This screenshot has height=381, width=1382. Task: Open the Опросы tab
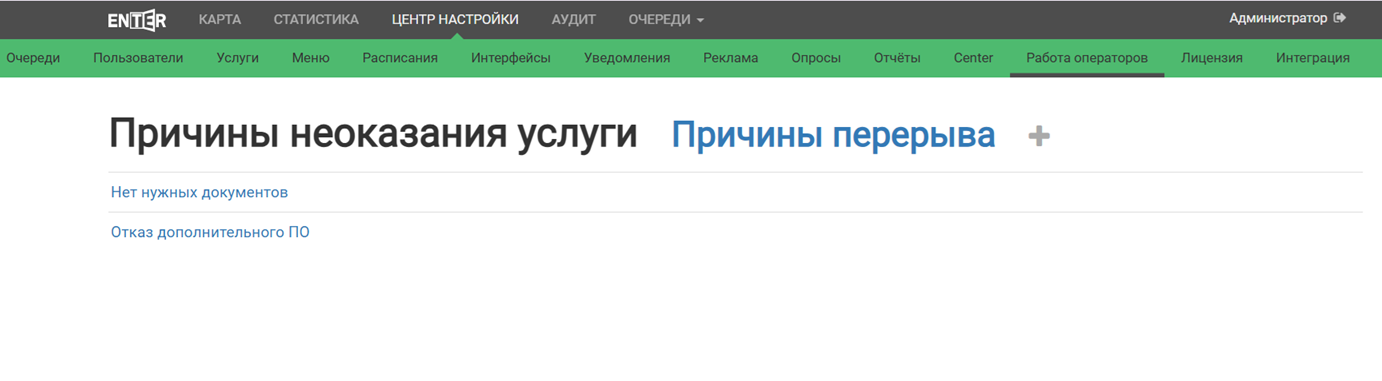[816, 58]
